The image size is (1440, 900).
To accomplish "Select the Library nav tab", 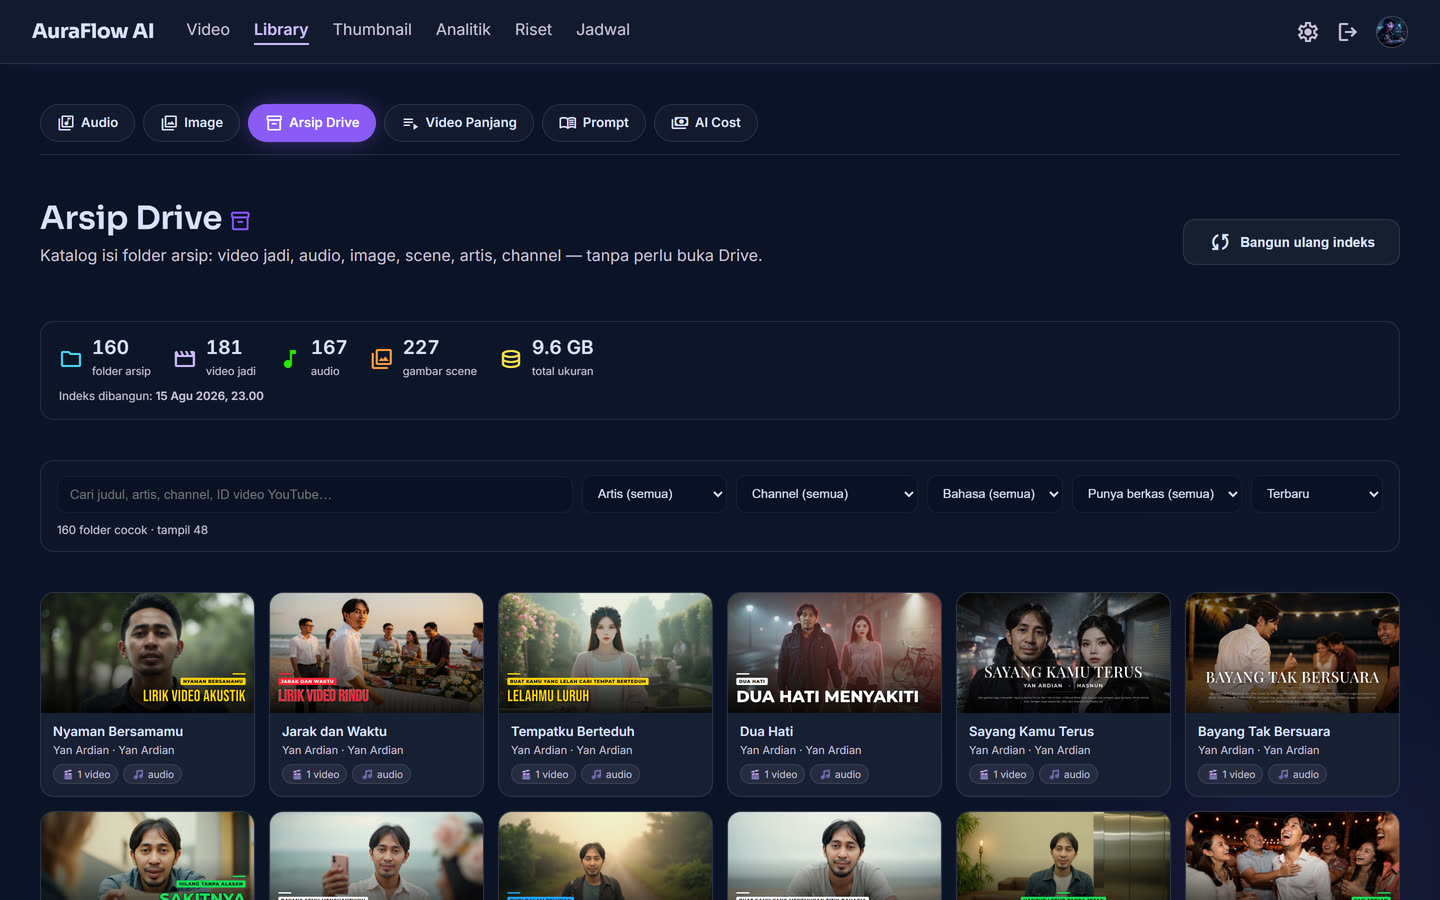I will pyautogui.click(x=281, y=30).
